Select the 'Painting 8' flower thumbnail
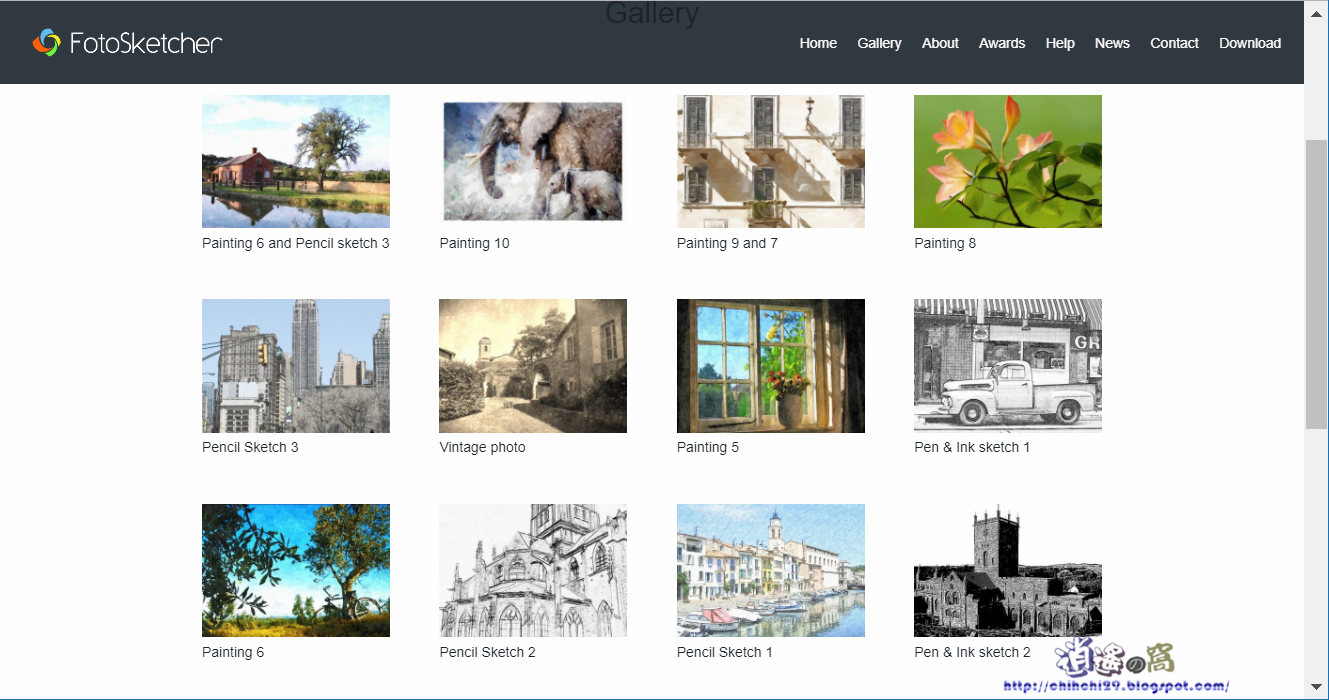Screen dimensions: 1329x700 pos(1007,161)
